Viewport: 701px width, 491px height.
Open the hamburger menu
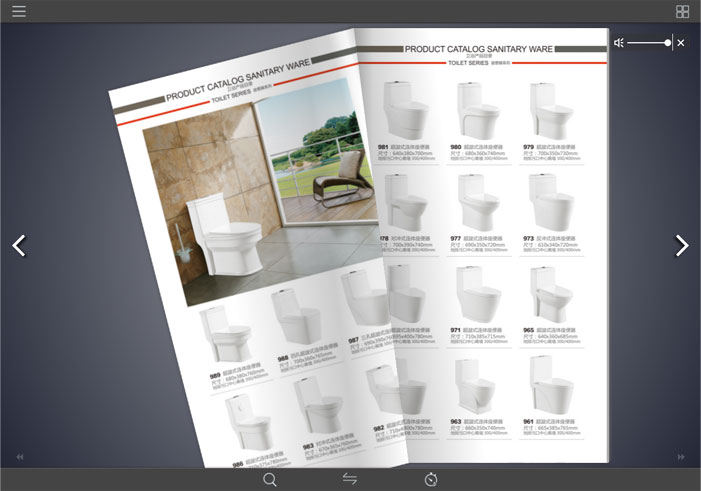pyautogui.click(x=19, y=12)
